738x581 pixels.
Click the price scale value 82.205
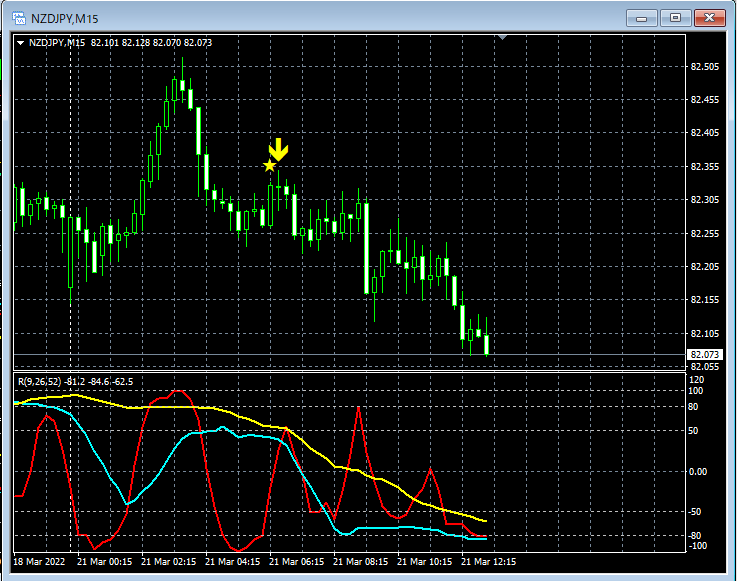tap(705, 266)
